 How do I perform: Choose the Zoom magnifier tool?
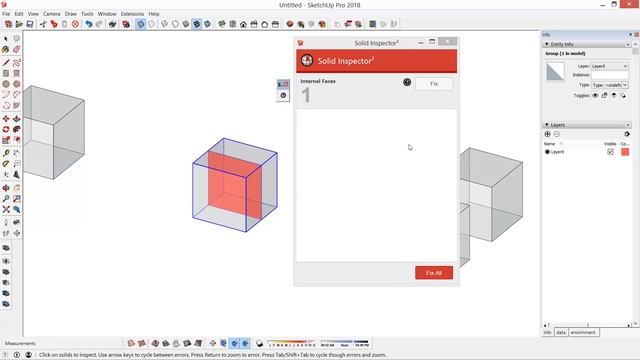coord(6,198)
